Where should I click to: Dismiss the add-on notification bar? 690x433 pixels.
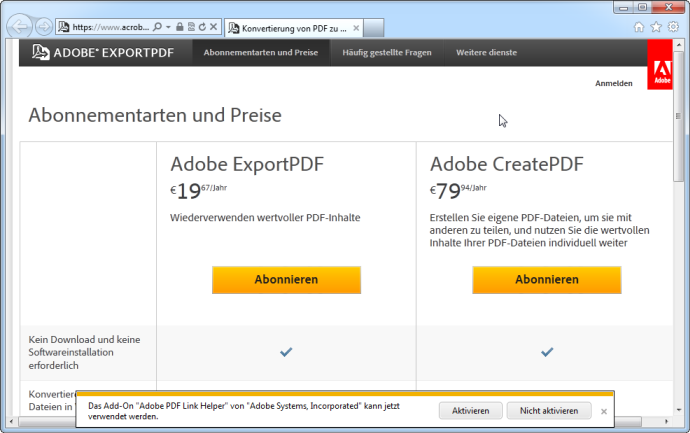click(603, 411)
